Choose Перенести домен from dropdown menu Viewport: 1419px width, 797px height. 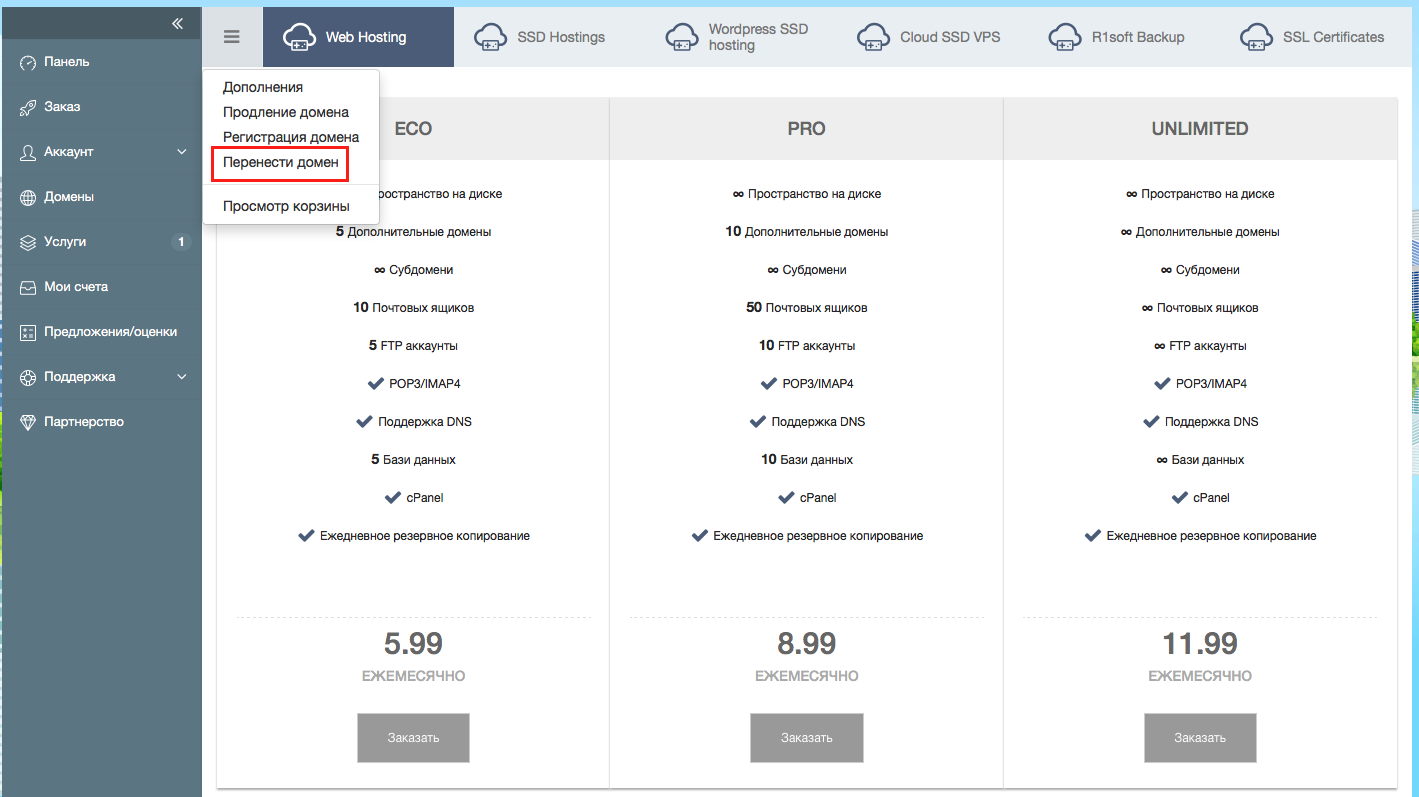click(x=280, y=162)
